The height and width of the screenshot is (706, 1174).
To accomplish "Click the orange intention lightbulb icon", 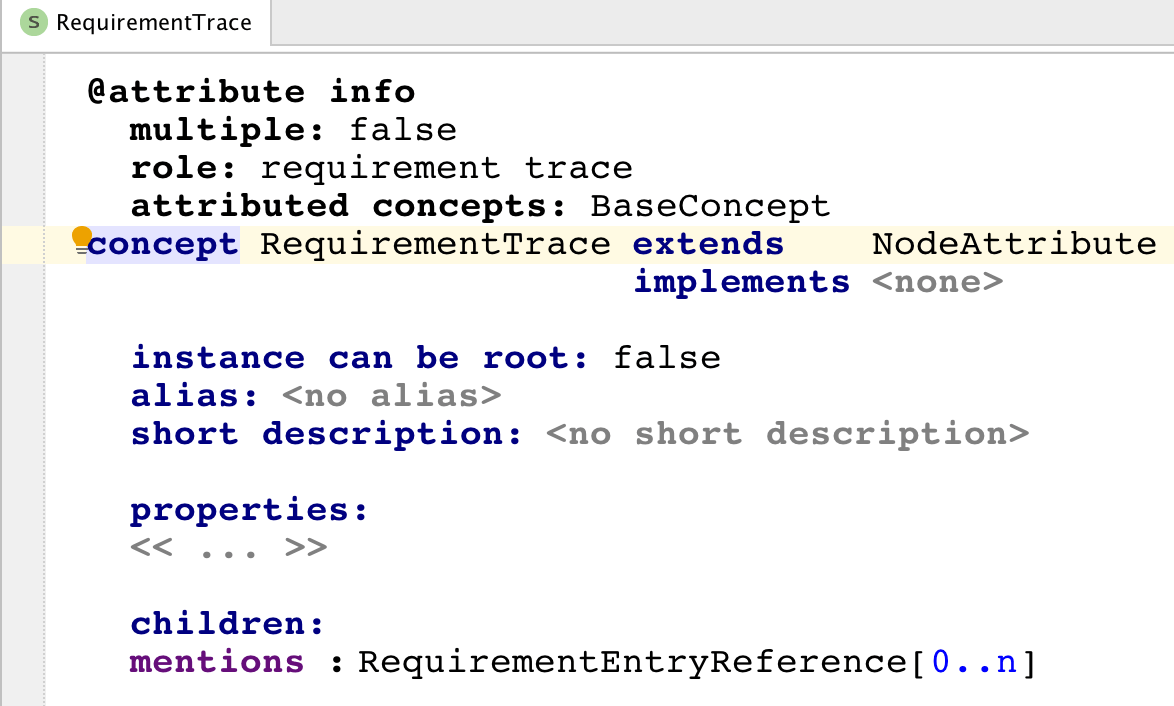I will [82, 238].
